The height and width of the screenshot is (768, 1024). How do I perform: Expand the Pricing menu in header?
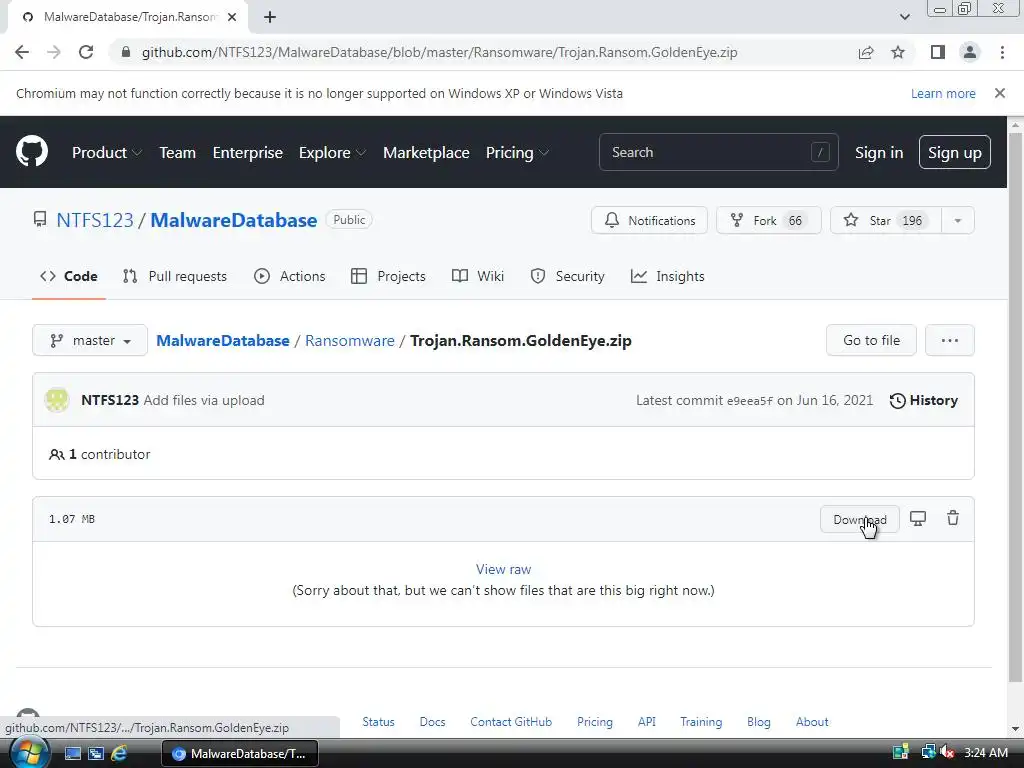pos(517,152)
